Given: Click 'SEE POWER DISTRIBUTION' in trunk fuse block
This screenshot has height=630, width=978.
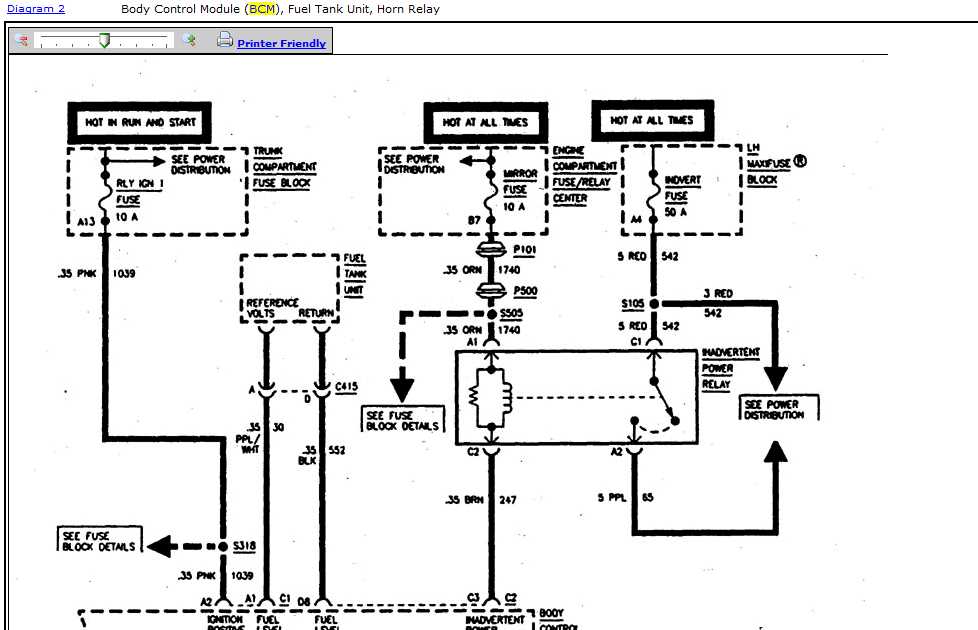Looking at the screenshot, I should coord(200,165).
